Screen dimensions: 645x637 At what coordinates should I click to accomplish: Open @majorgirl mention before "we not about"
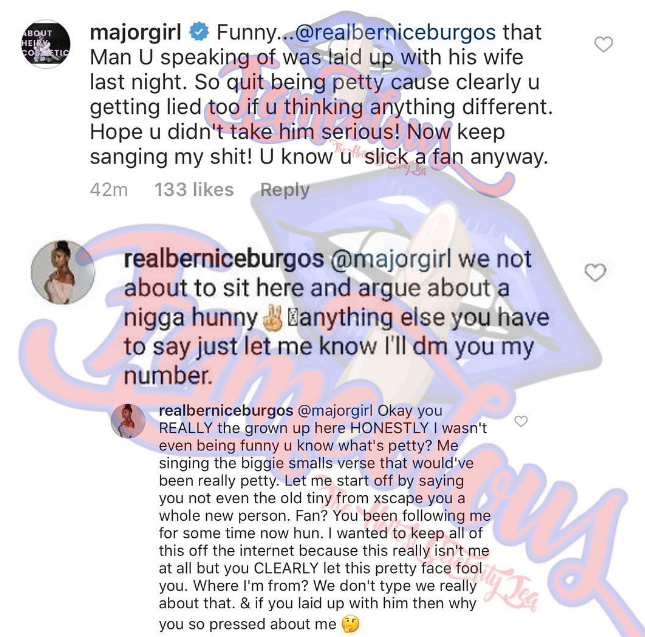click(391, 260)
